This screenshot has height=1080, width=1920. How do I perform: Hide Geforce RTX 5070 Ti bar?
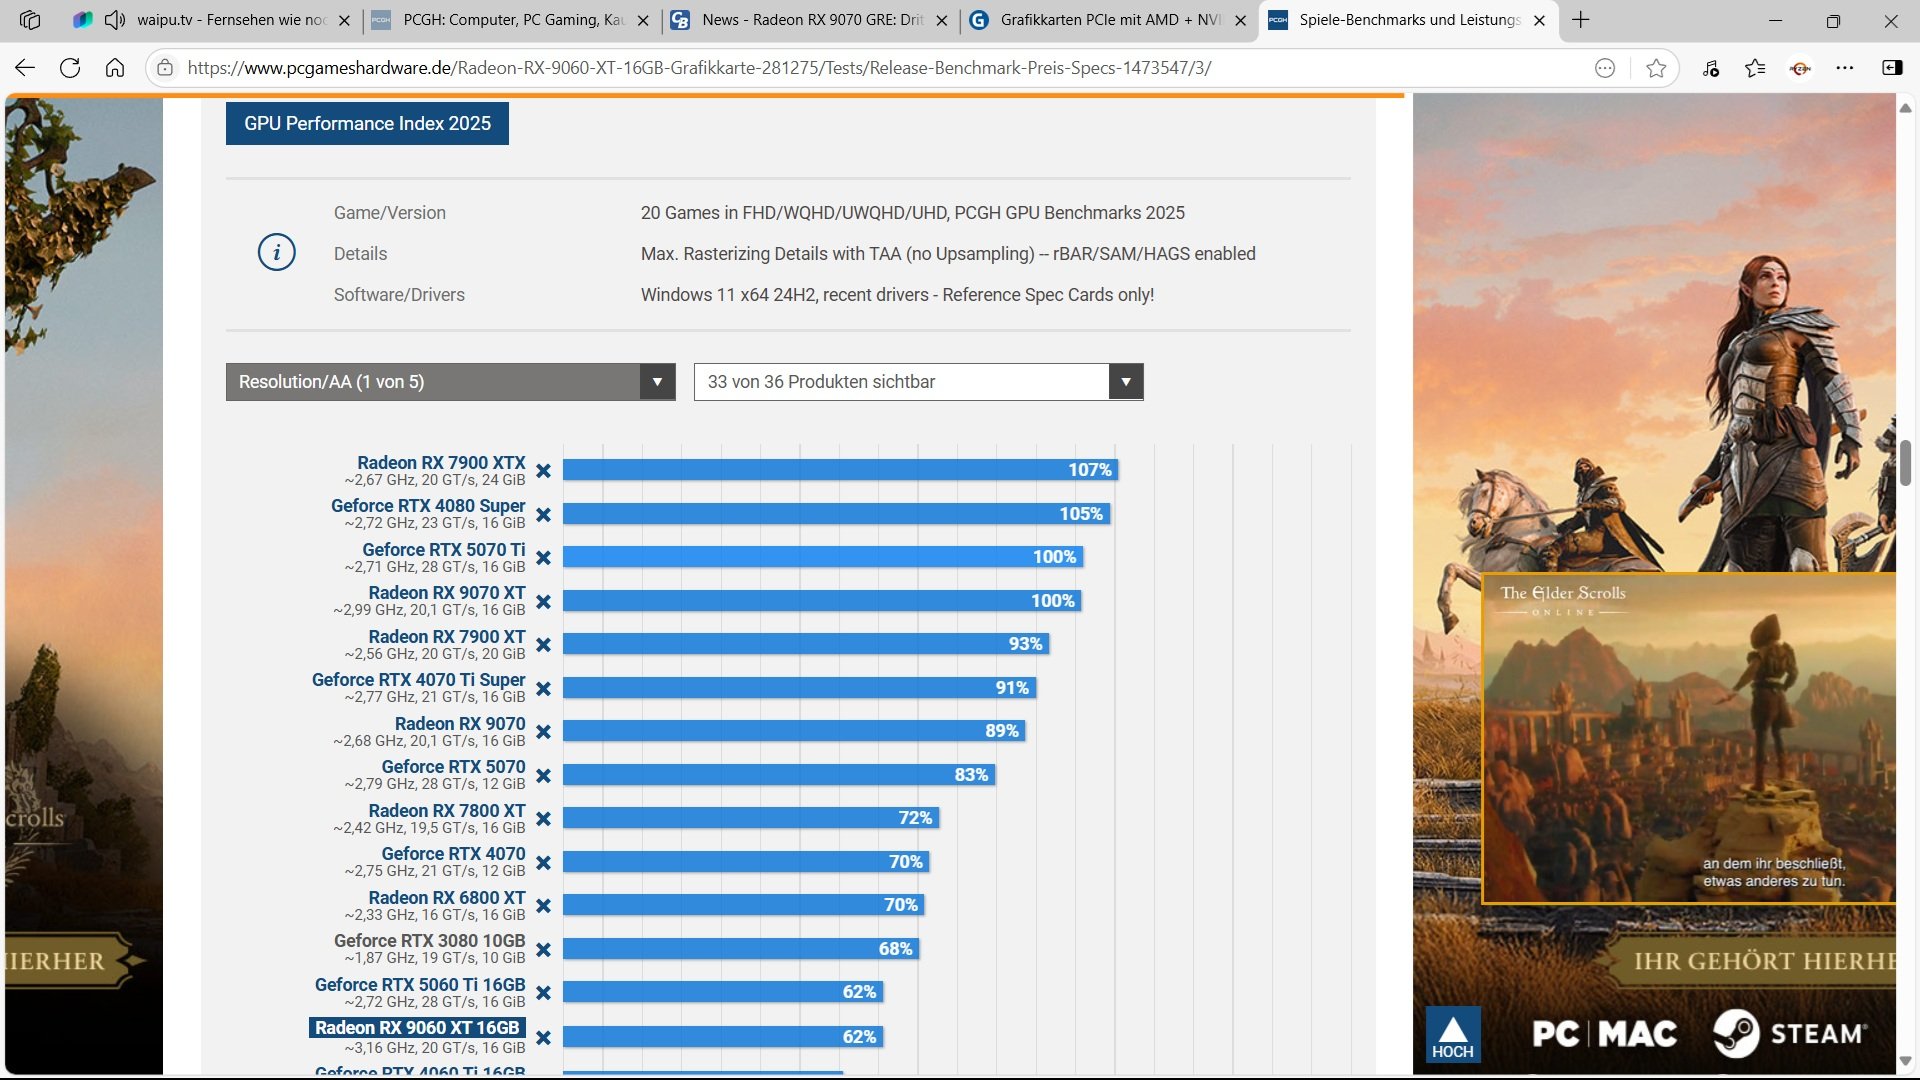tap(543, 558)
